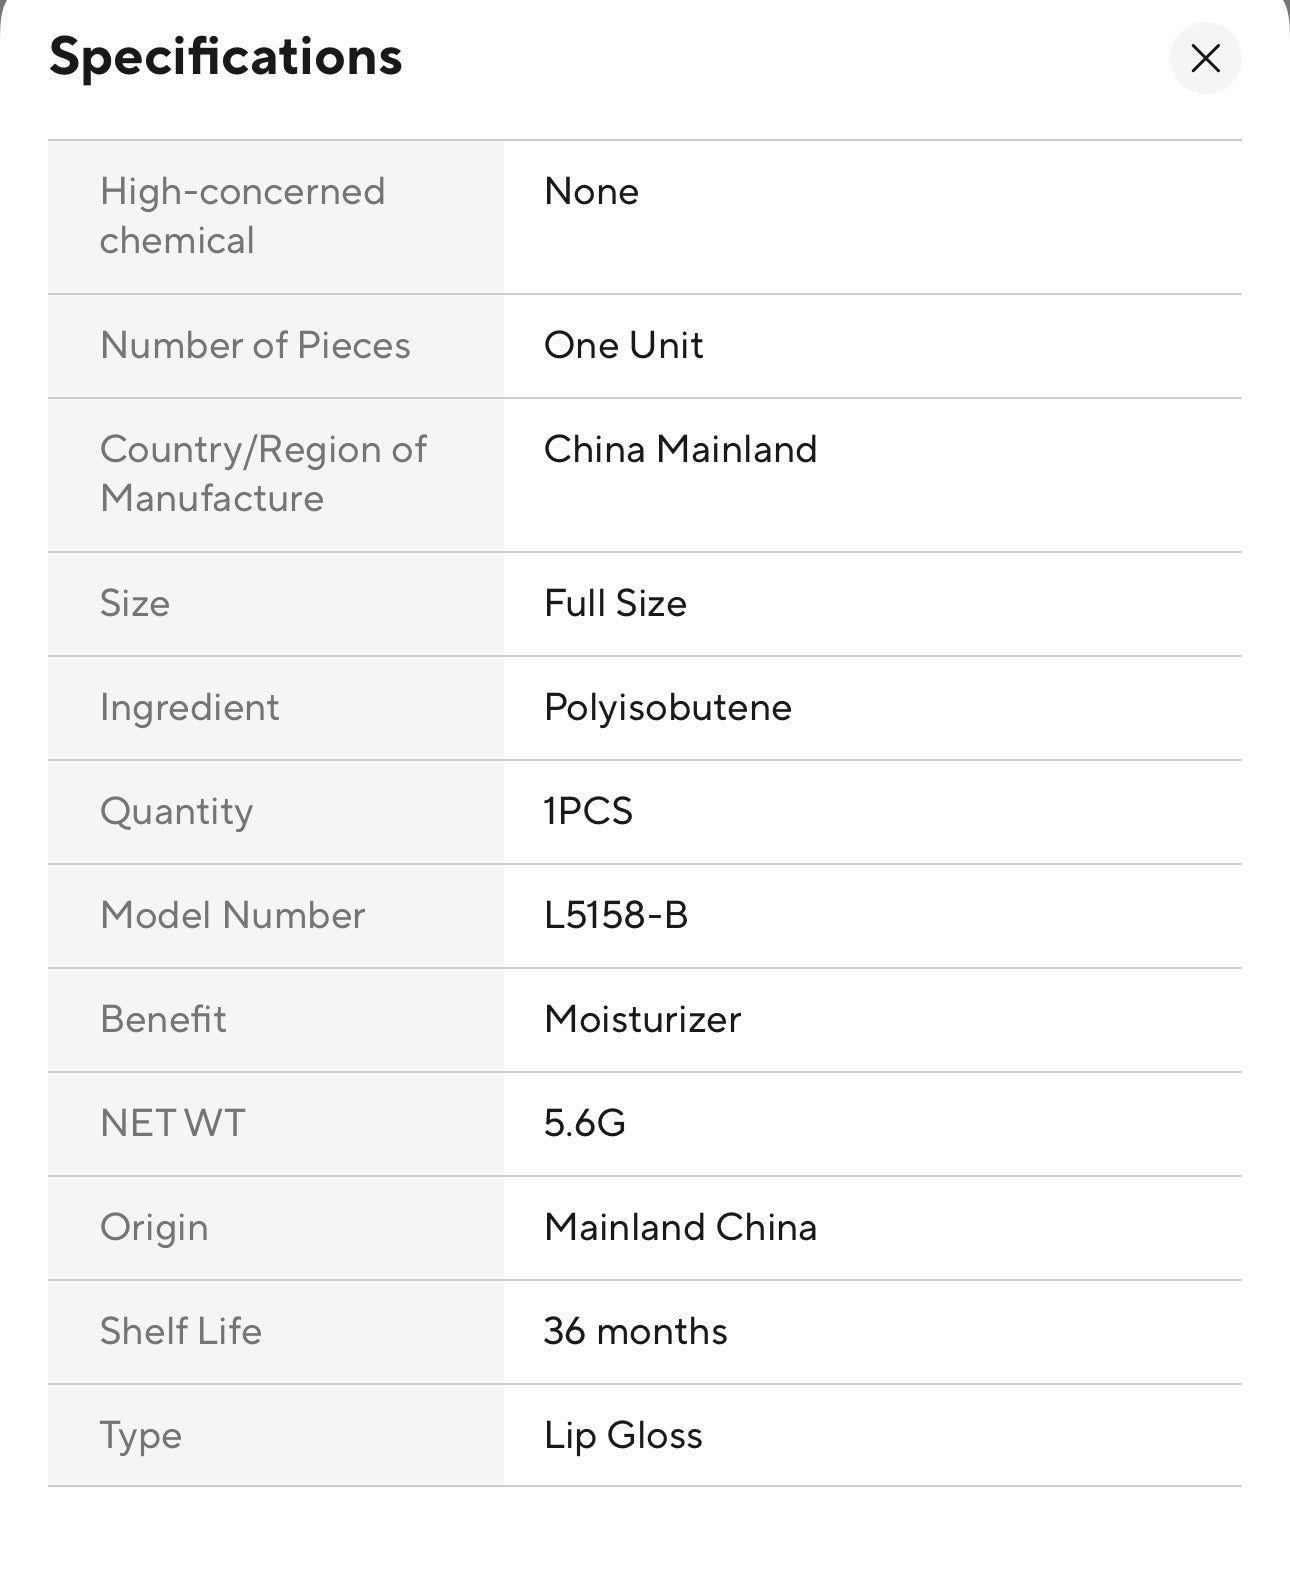1290x1589 pixels.
Task: Select Country/Region of Manufacture label
Action: pyautogui.click(x=263, y=474)
